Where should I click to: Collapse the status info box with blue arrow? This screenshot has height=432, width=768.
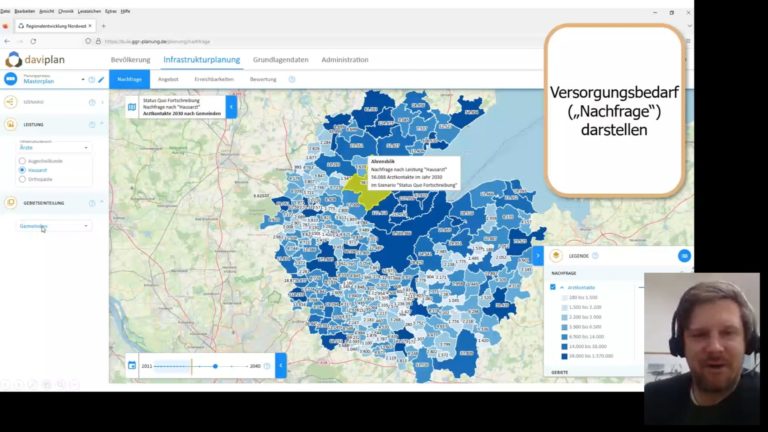(x=231, y=107)
